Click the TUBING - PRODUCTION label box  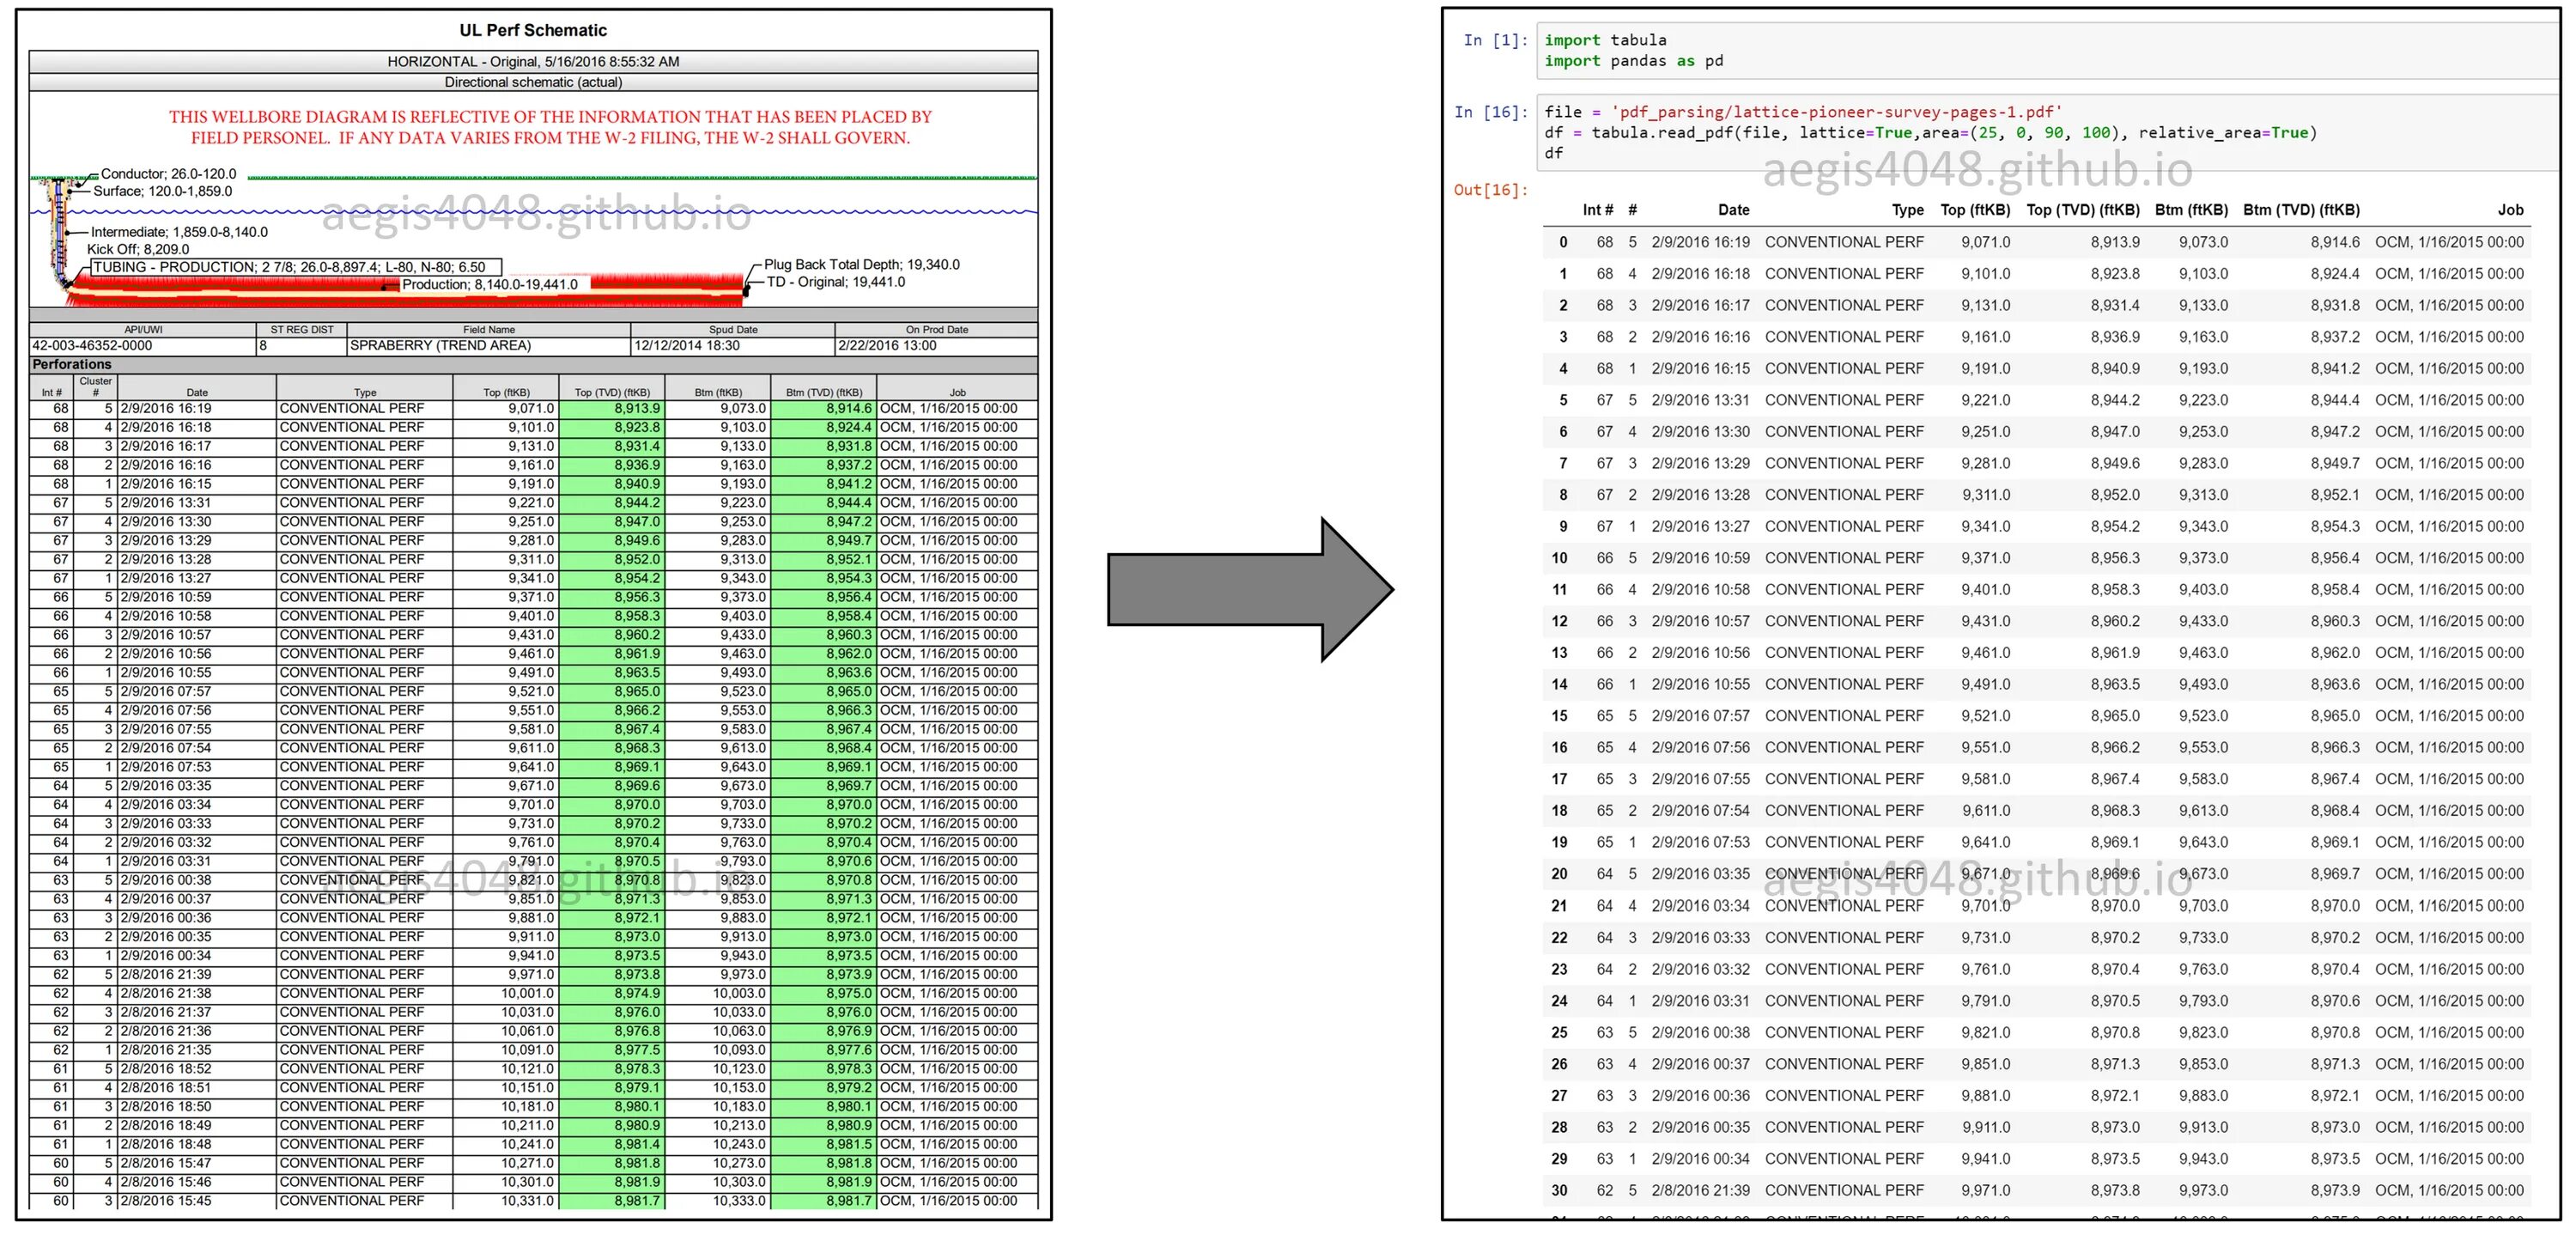point(295,267)
